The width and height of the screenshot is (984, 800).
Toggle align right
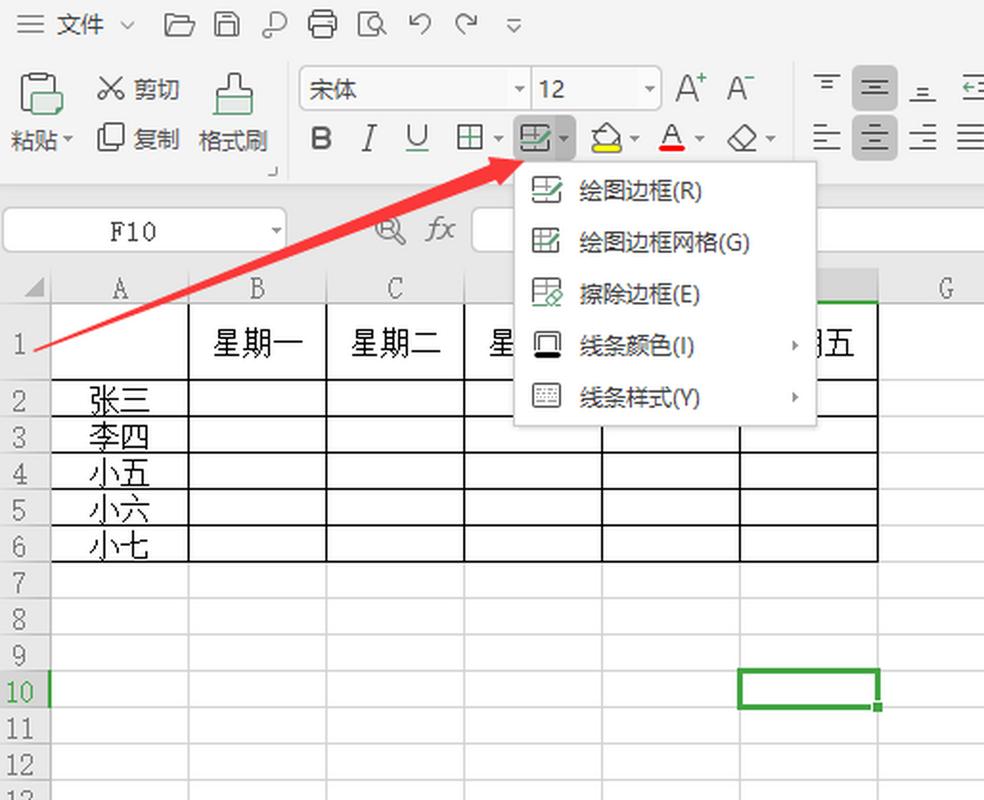922,137
